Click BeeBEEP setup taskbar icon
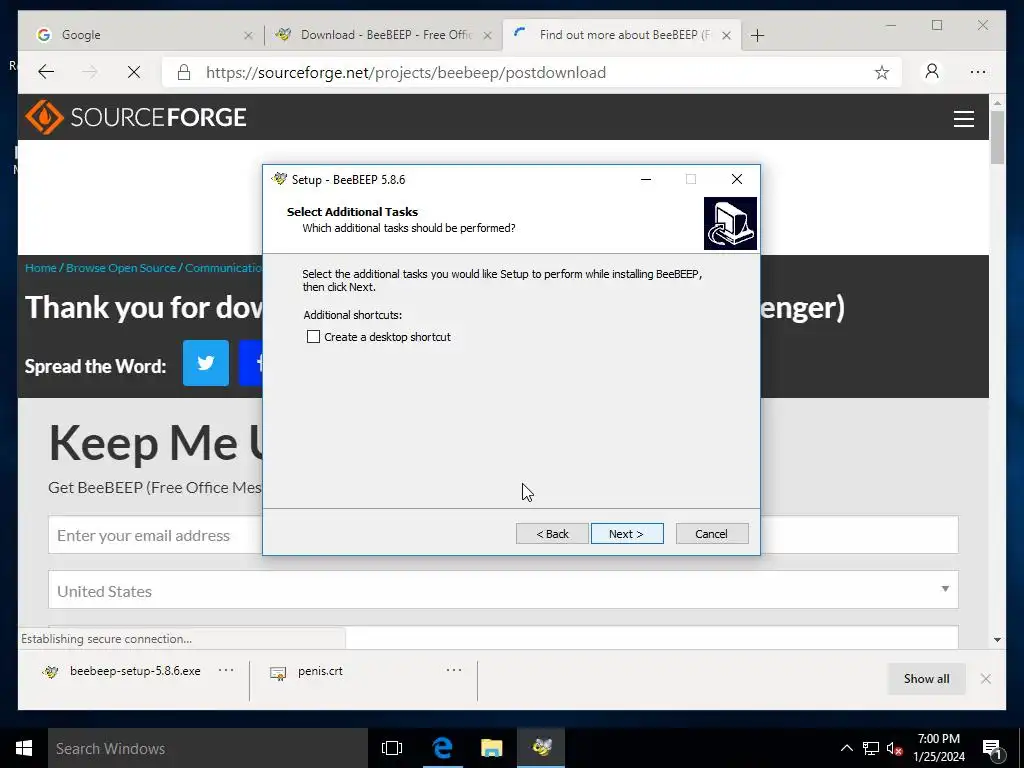This screenshot has height=768, width=1024. (x=541, y=748)
